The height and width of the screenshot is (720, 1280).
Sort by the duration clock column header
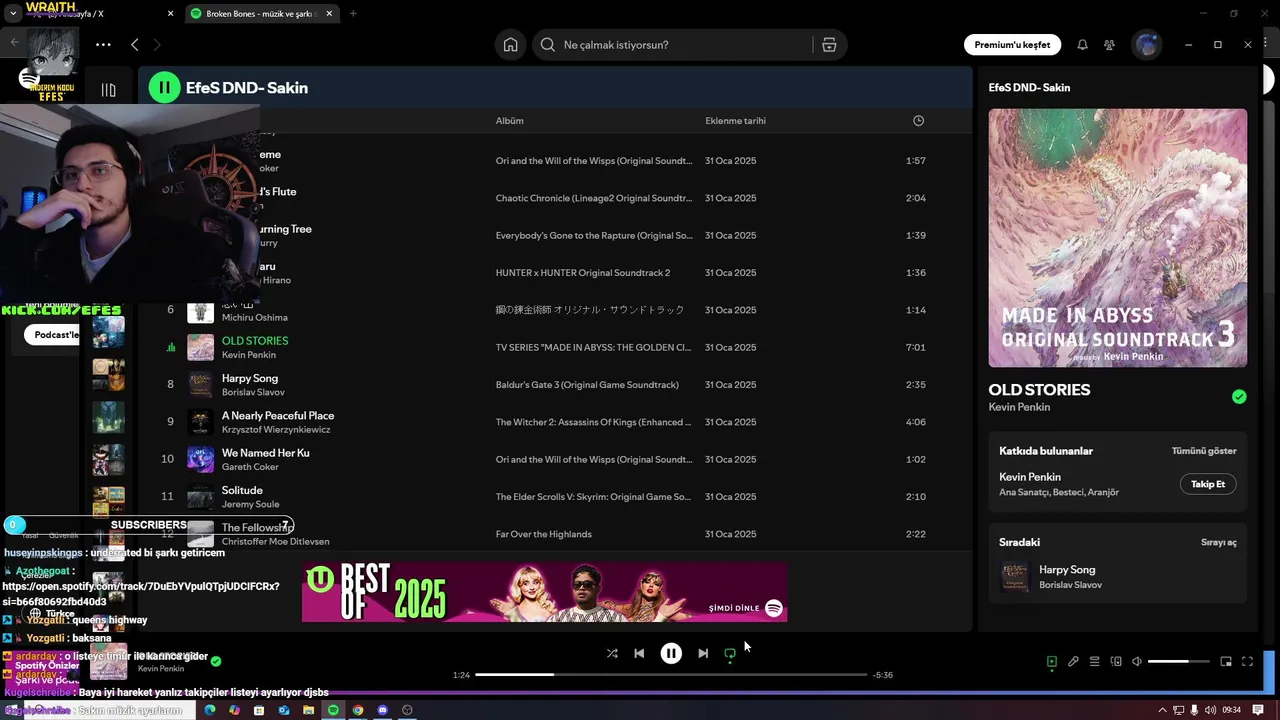click(x=918, y=121)
